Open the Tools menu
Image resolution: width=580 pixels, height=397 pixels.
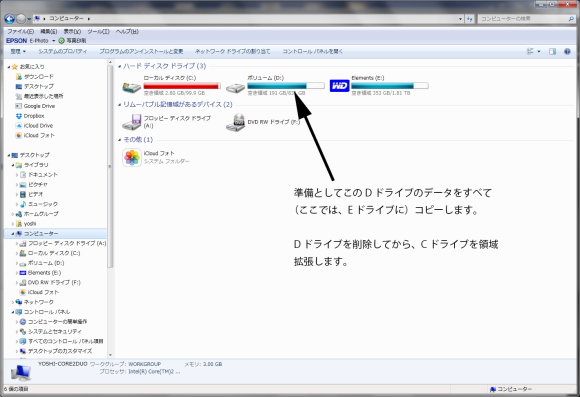pos(98,31)
